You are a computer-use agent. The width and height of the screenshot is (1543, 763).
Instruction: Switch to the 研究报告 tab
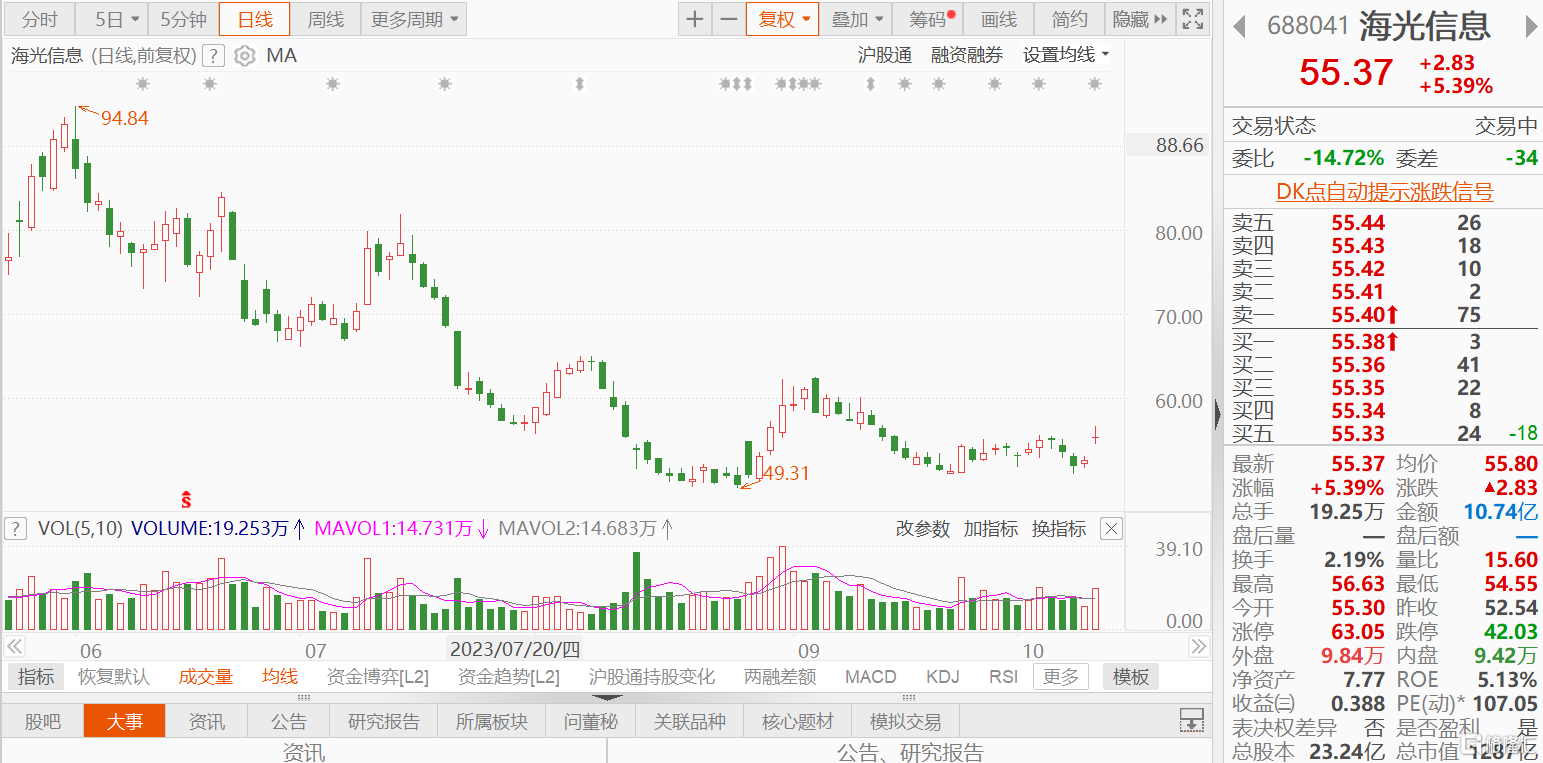point(384,721)
